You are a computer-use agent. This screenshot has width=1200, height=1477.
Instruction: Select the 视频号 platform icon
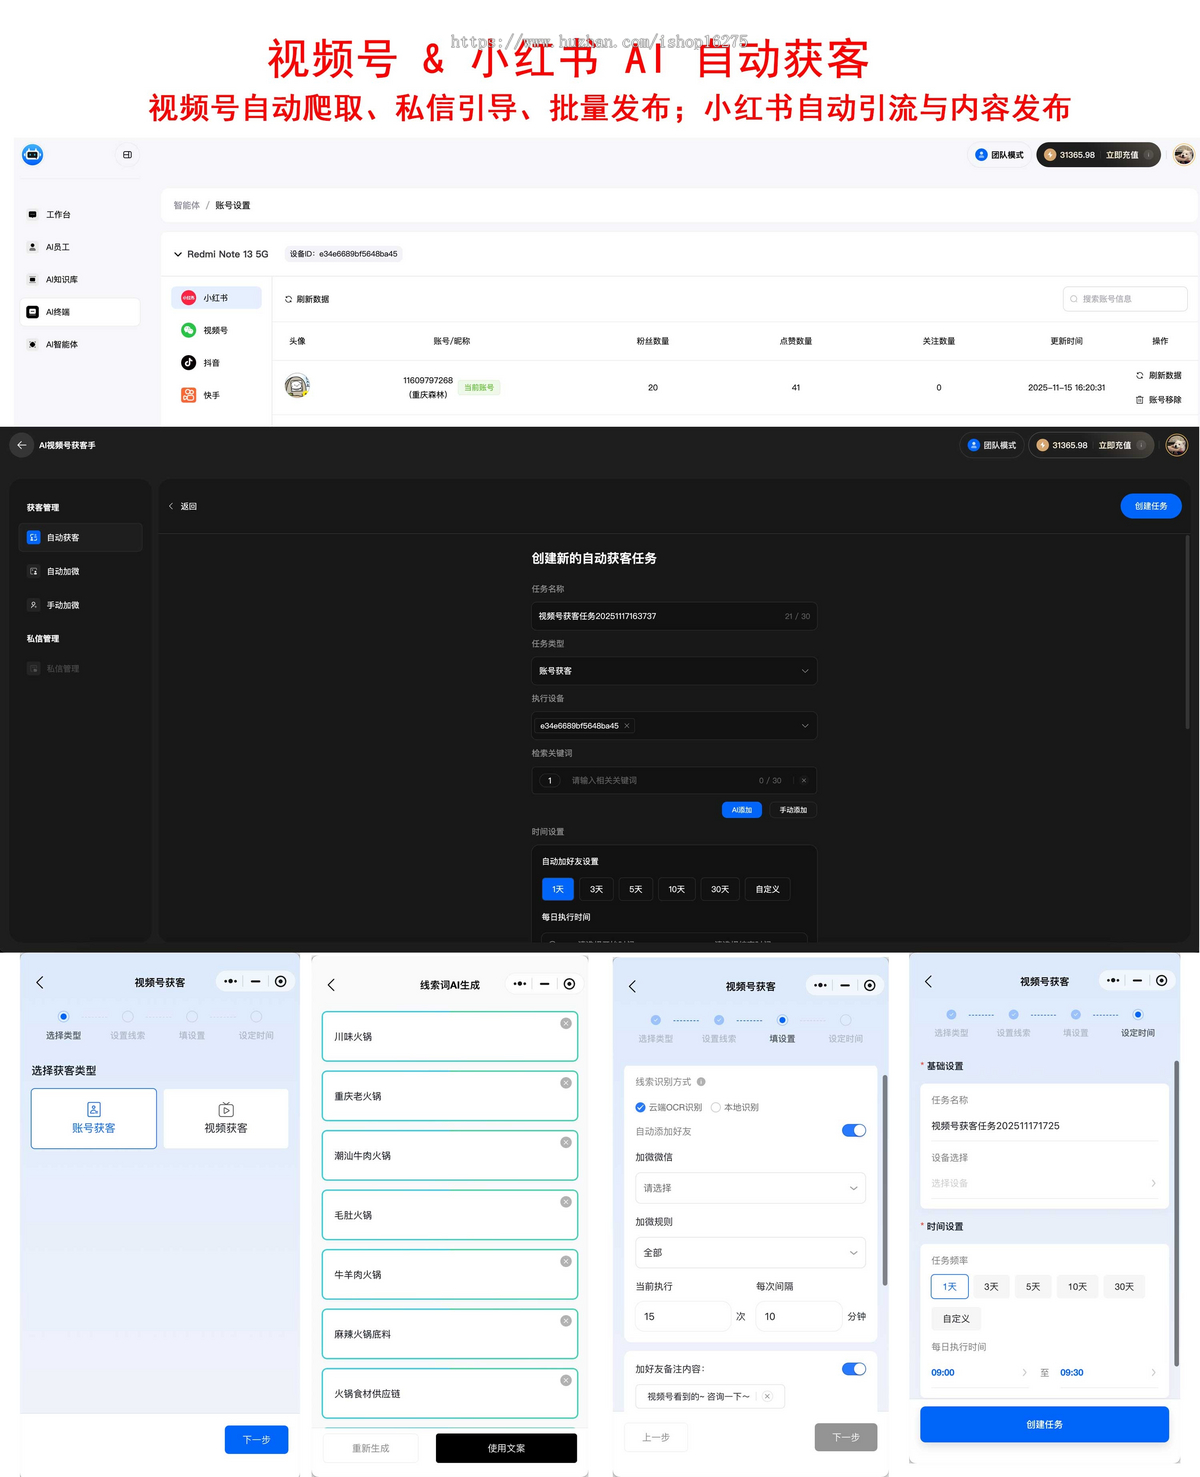pos(188,330)
